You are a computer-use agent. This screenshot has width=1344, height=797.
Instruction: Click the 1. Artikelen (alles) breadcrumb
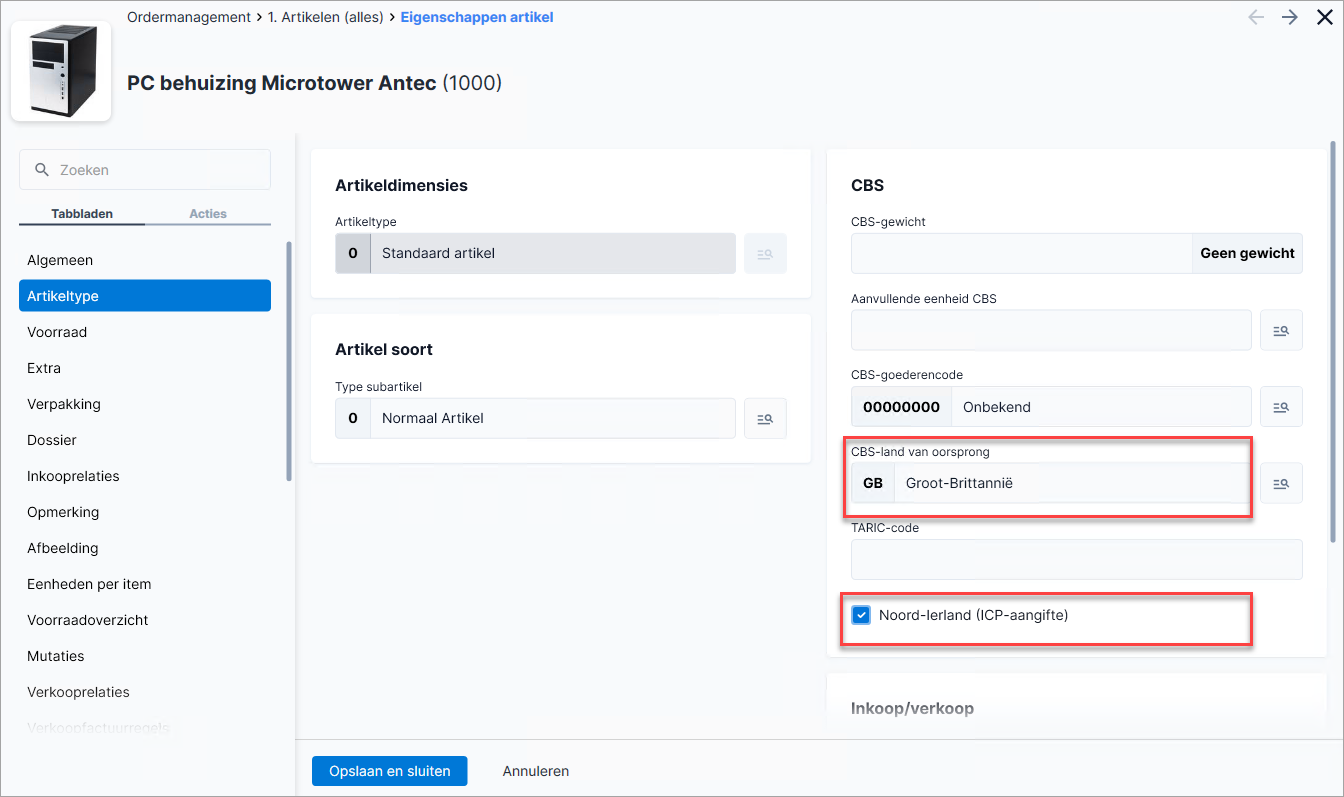[x=325, y=17]
